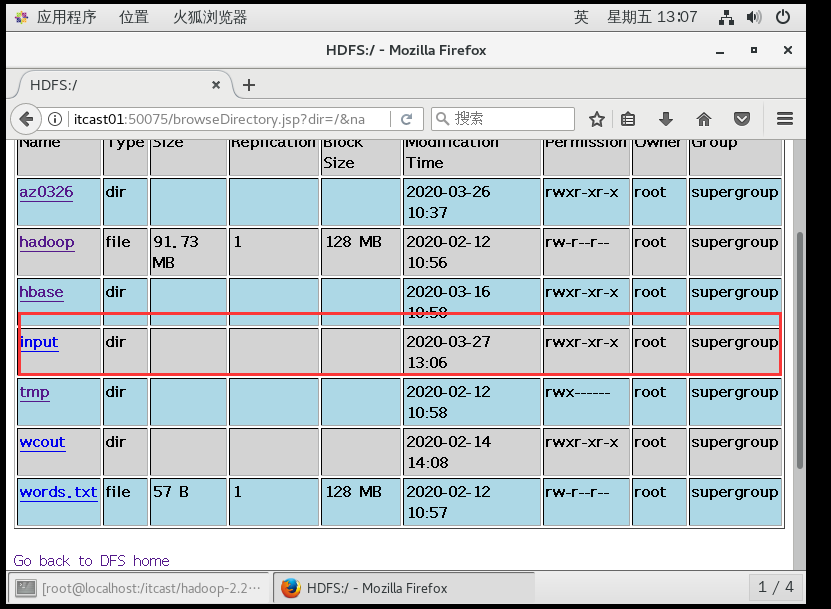Open clock showing 星期五 13:07

pyautogui.click(x=652, y=17)
